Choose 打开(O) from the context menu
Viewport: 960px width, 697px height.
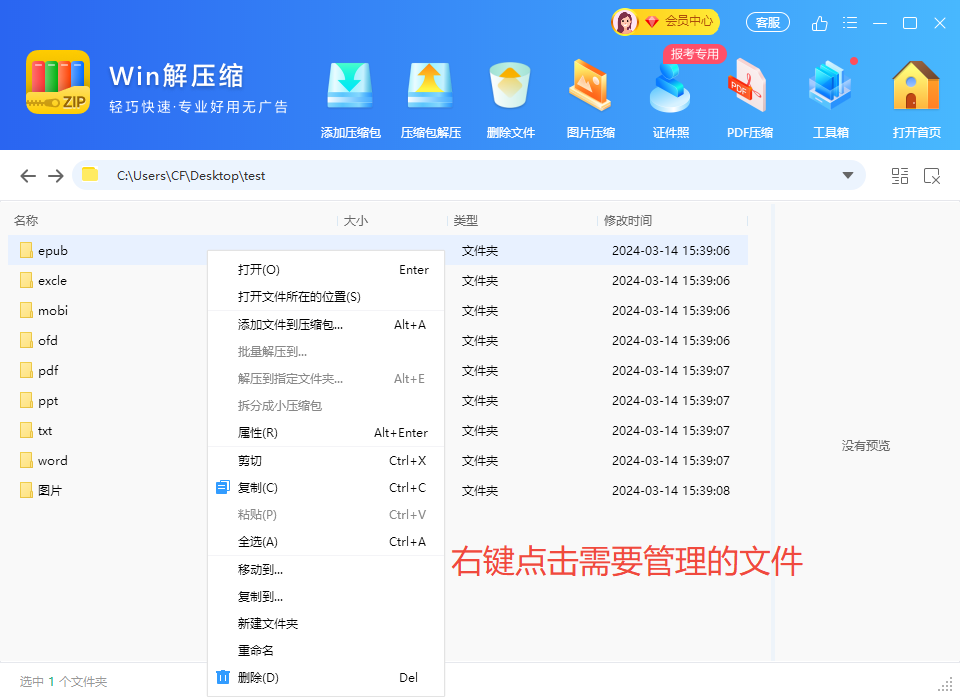pos(326,269)
